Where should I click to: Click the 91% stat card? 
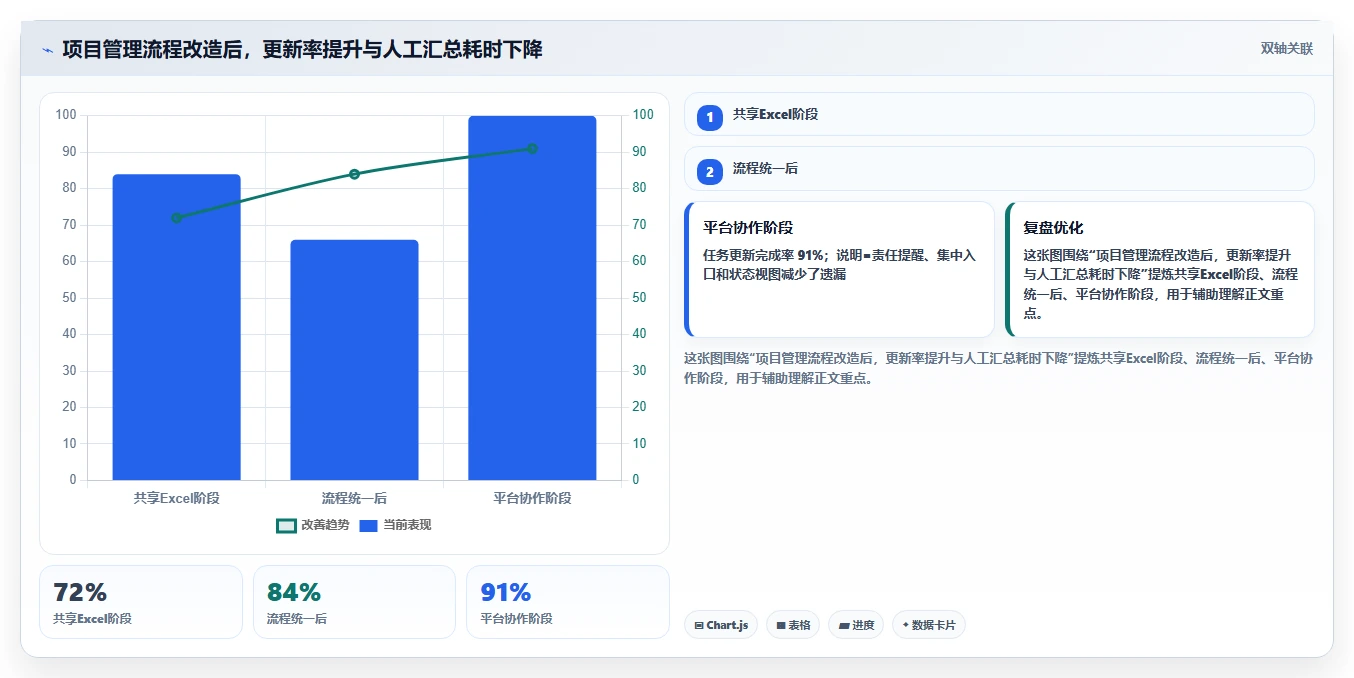click(568, 602)
